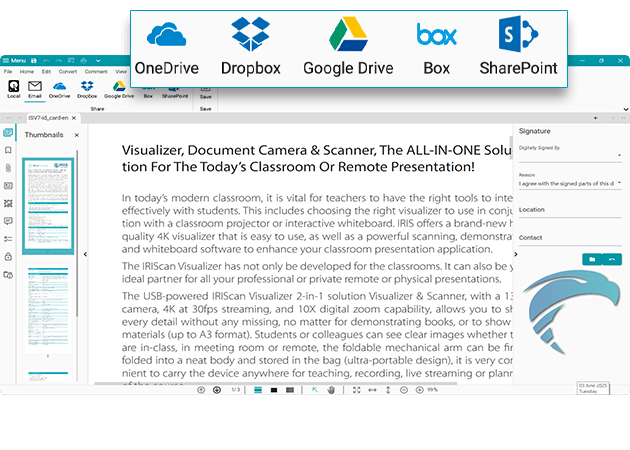Choose the select arrow cursor tool
Screen dimensions: 630x450
[315, 390]
